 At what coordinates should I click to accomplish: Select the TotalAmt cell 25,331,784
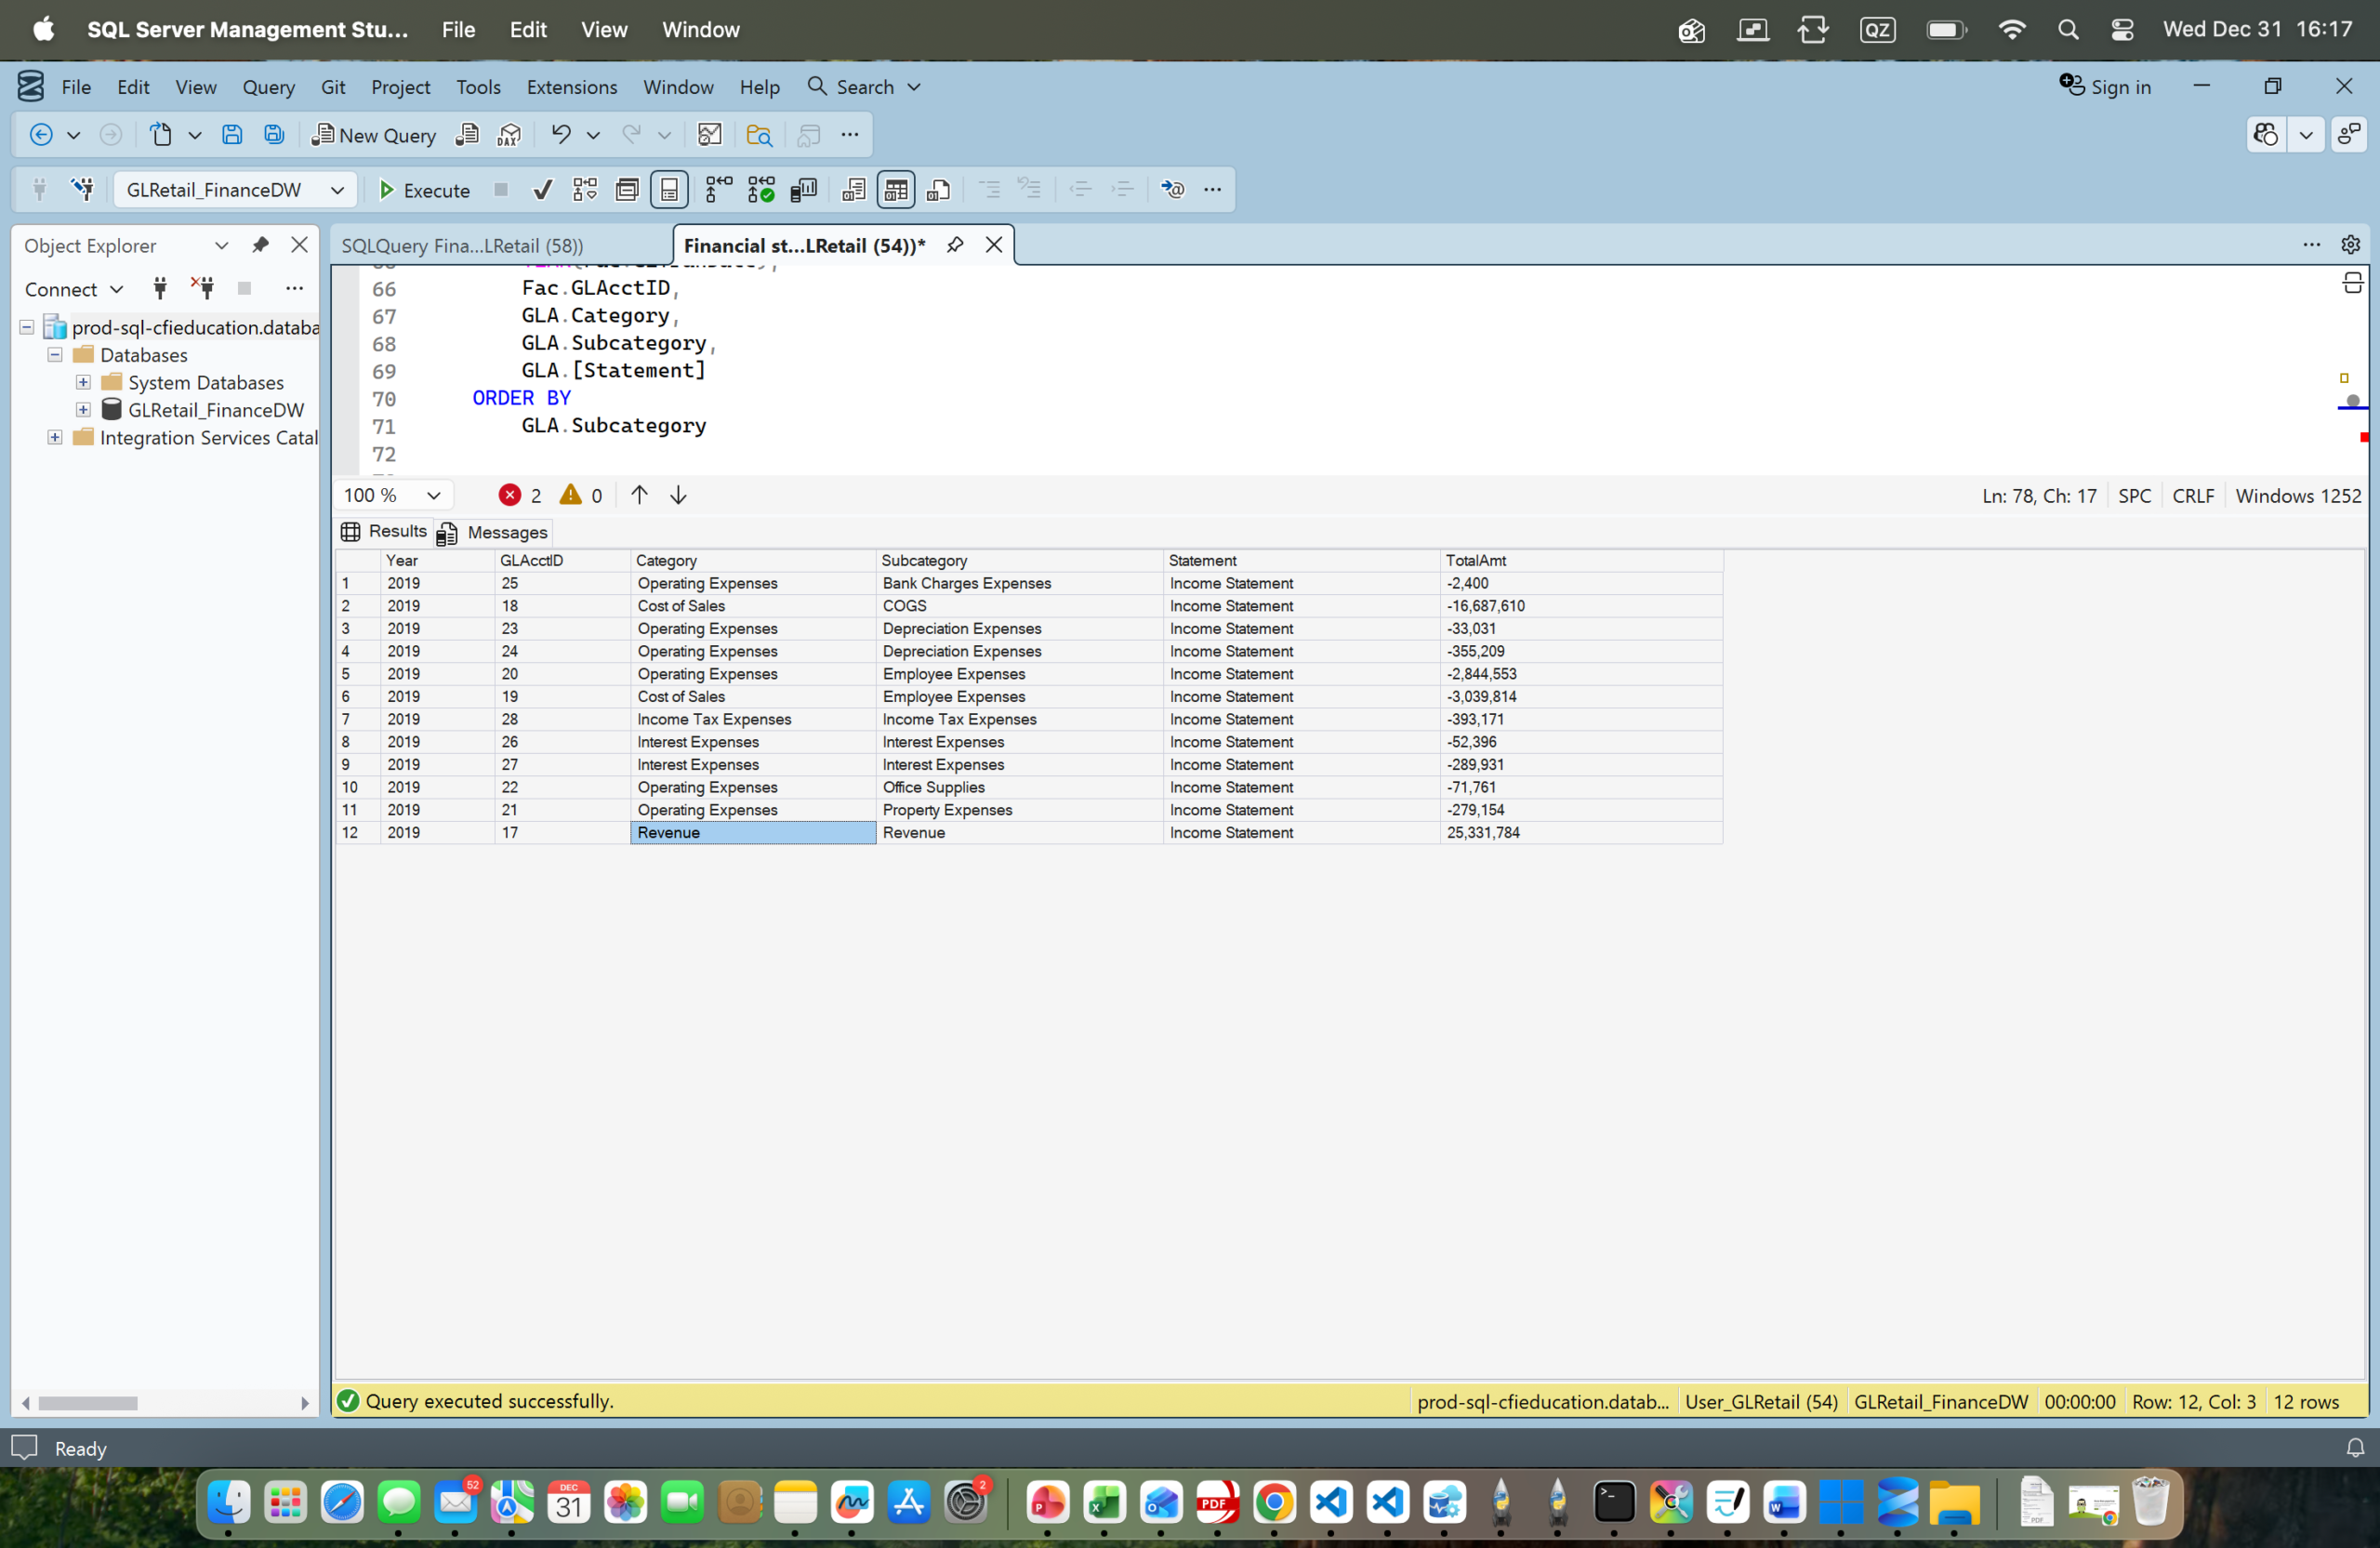click(1483, 833)
